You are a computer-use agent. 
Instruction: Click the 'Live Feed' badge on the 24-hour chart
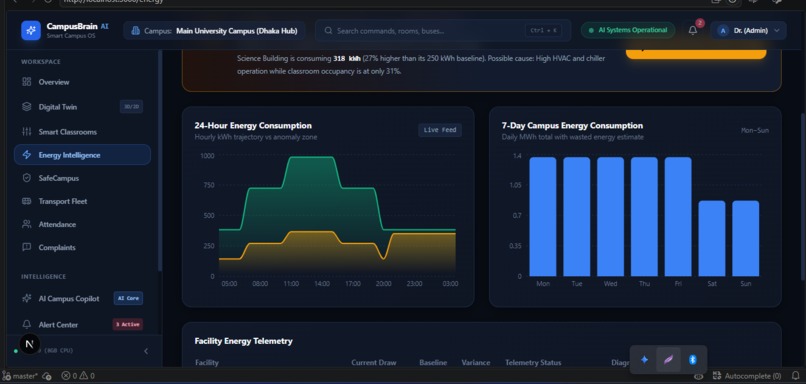click(x=439, y=130)
